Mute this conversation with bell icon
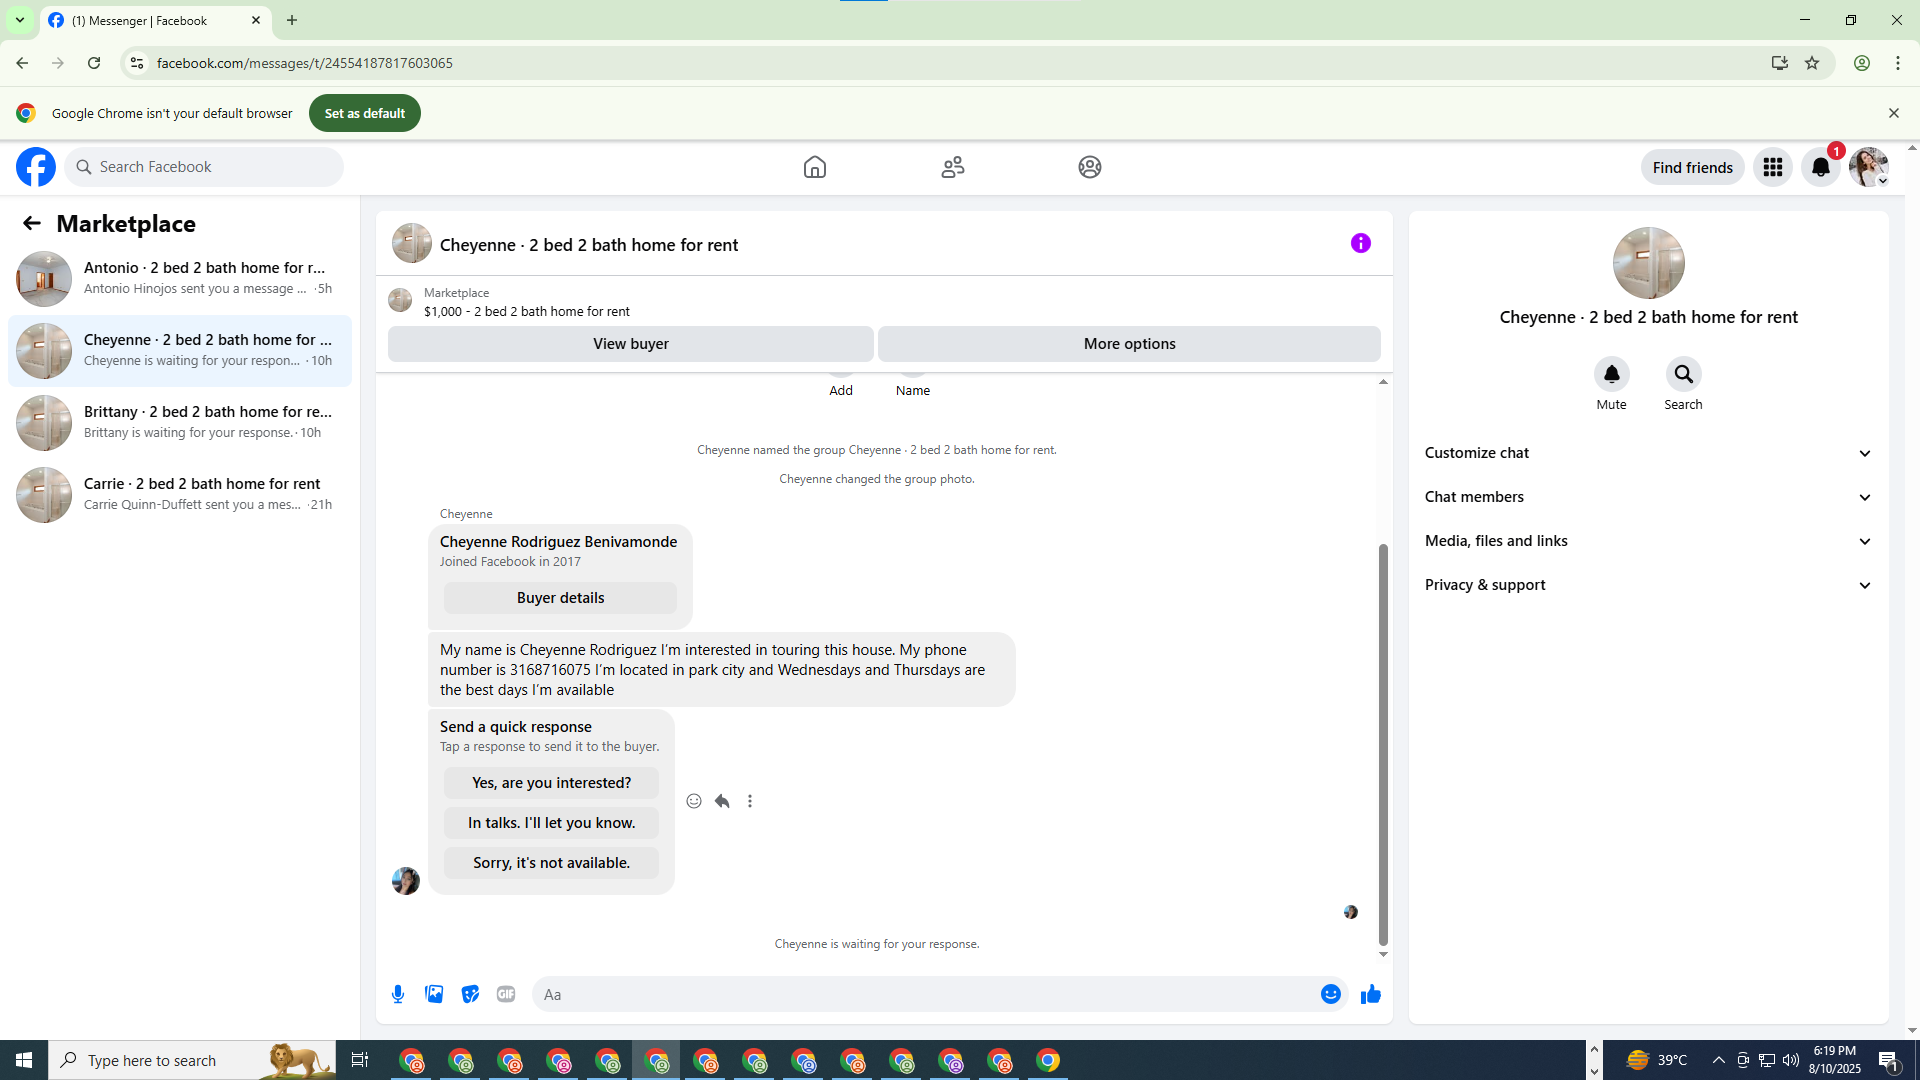Screen dimensions: 1920x1080 [x=1611, y=374]
